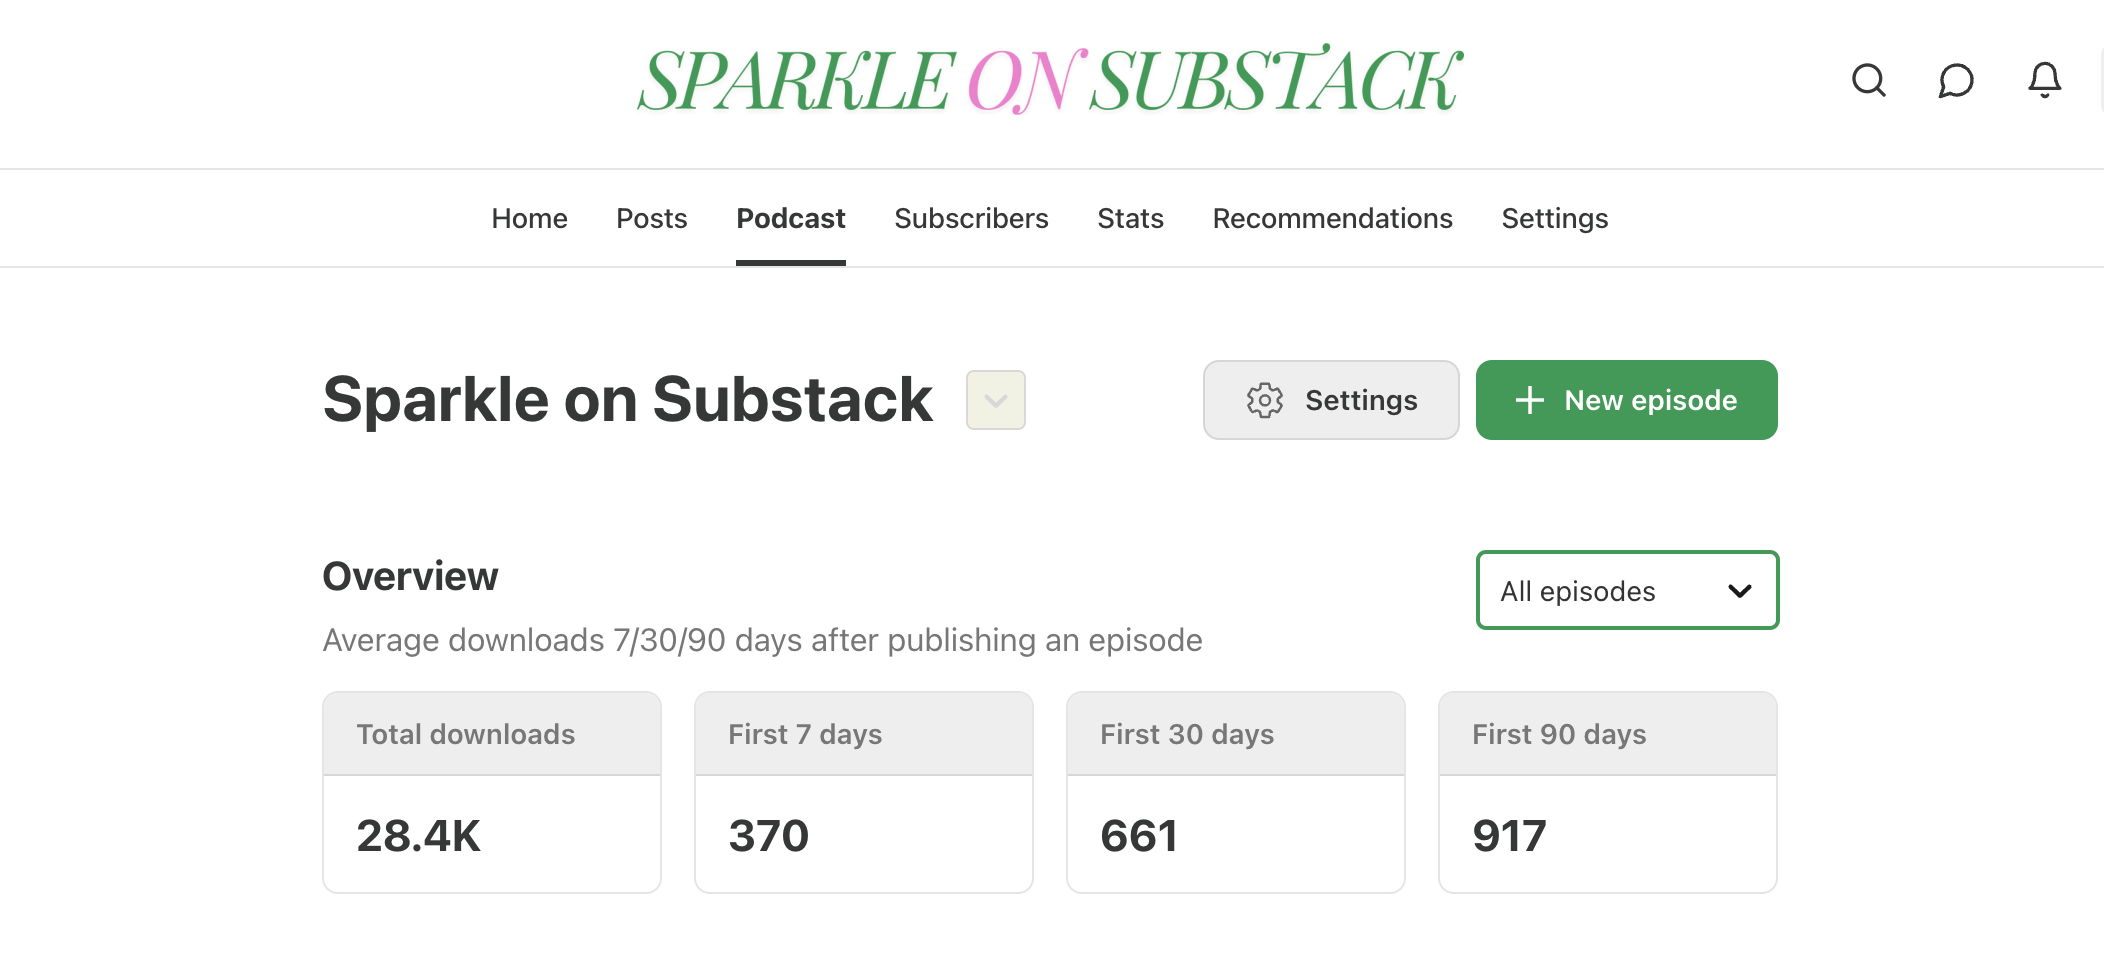Click the Sparkle on Substack logo

tap(1050, 80)
